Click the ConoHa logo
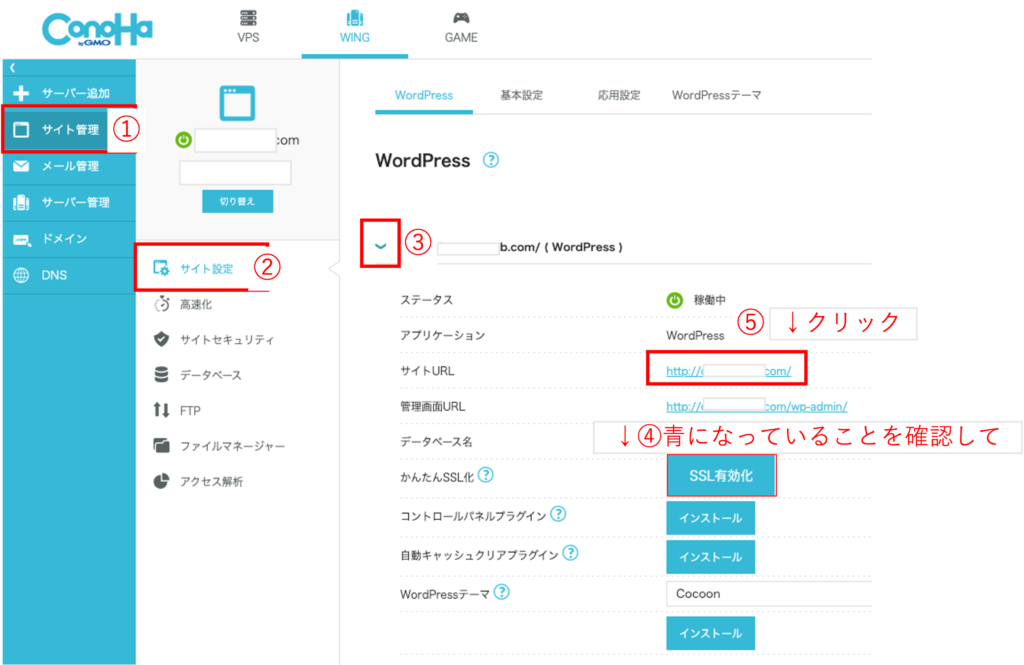 click(x=97, y=30)
